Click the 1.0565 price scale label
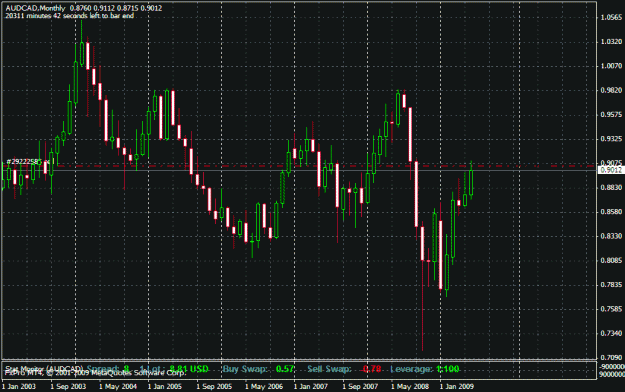625x392 pixels. point(611,17)
